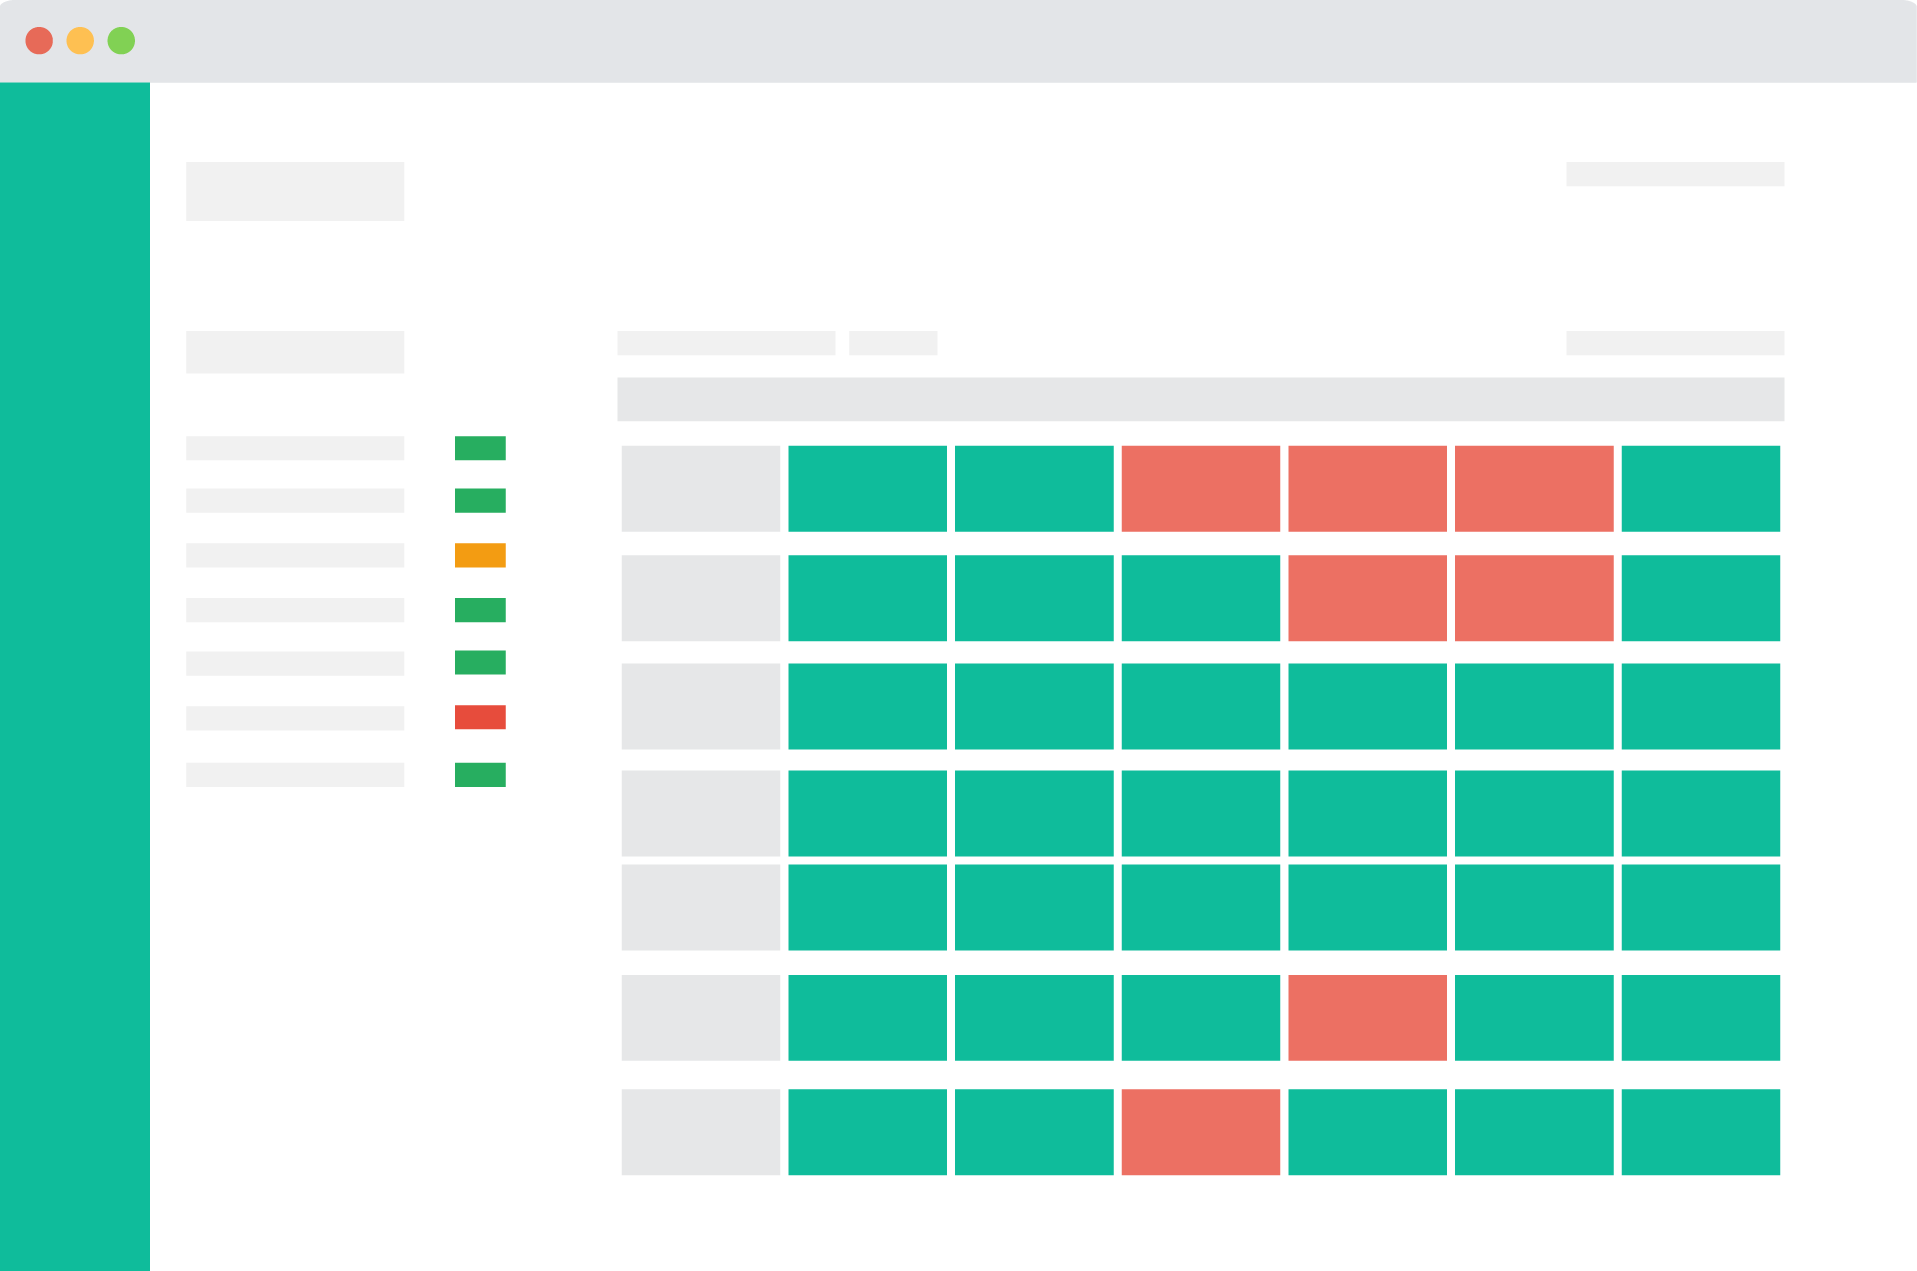The height and width of the screenshot is (1271, 1917).
Task: Click the list item beside the red indicator
Action: point(295,718)
